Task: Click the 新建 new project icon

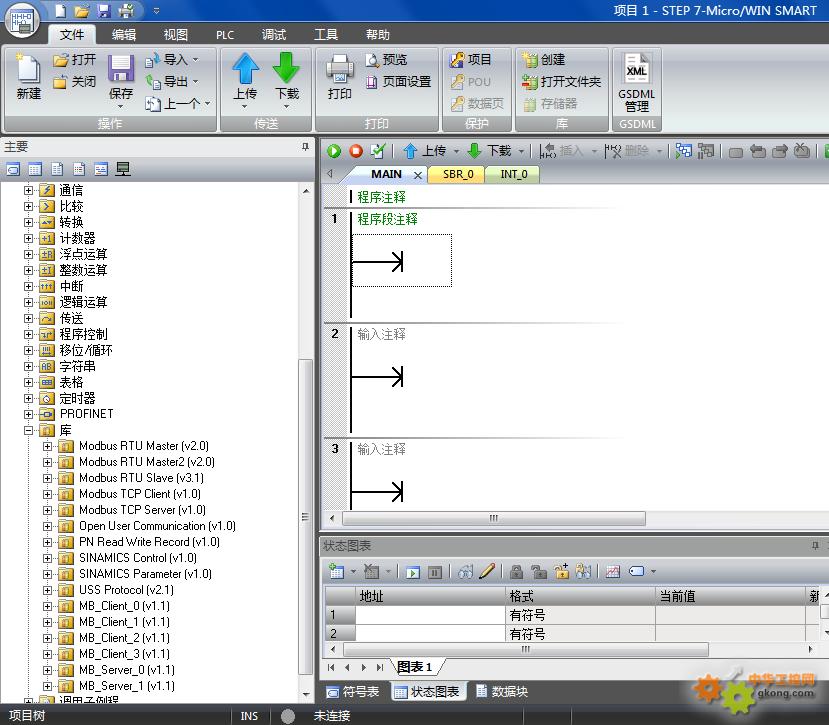Action: (x=28, y=69)
